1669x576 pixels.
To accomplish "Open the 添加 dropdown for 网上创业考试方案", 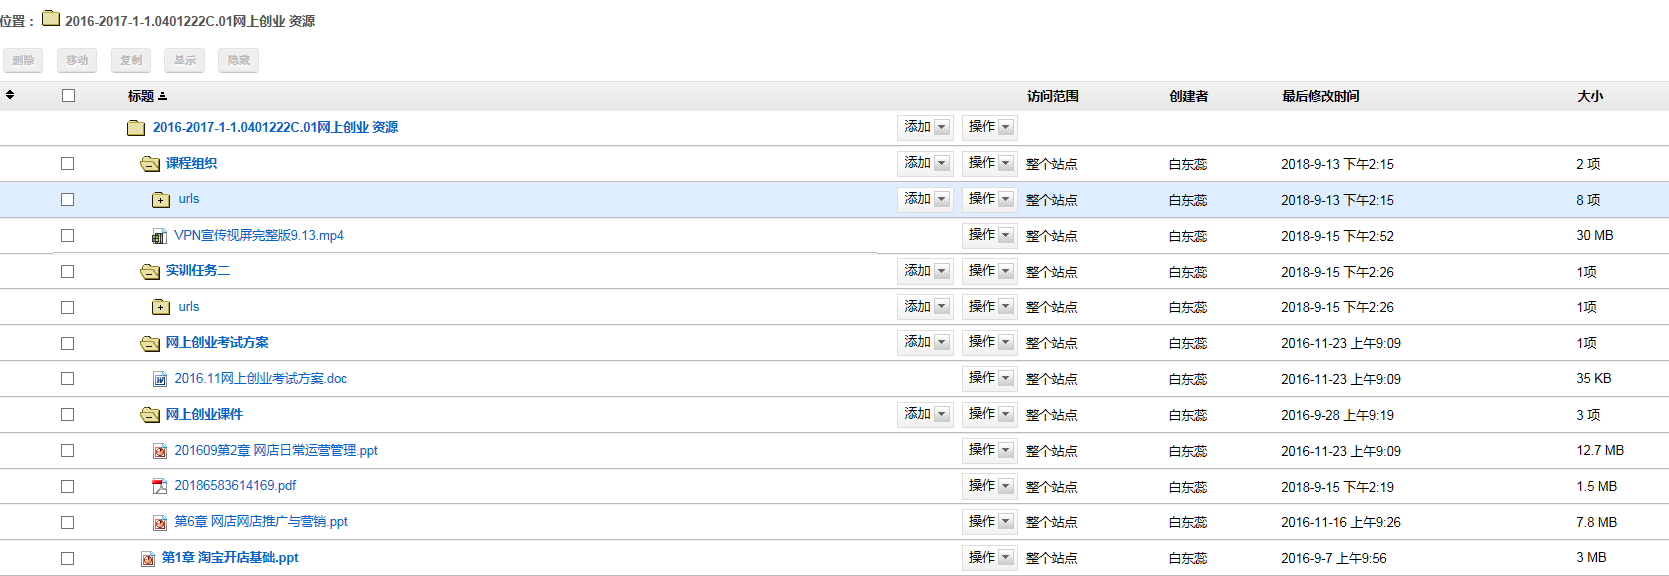I will 925,343.
